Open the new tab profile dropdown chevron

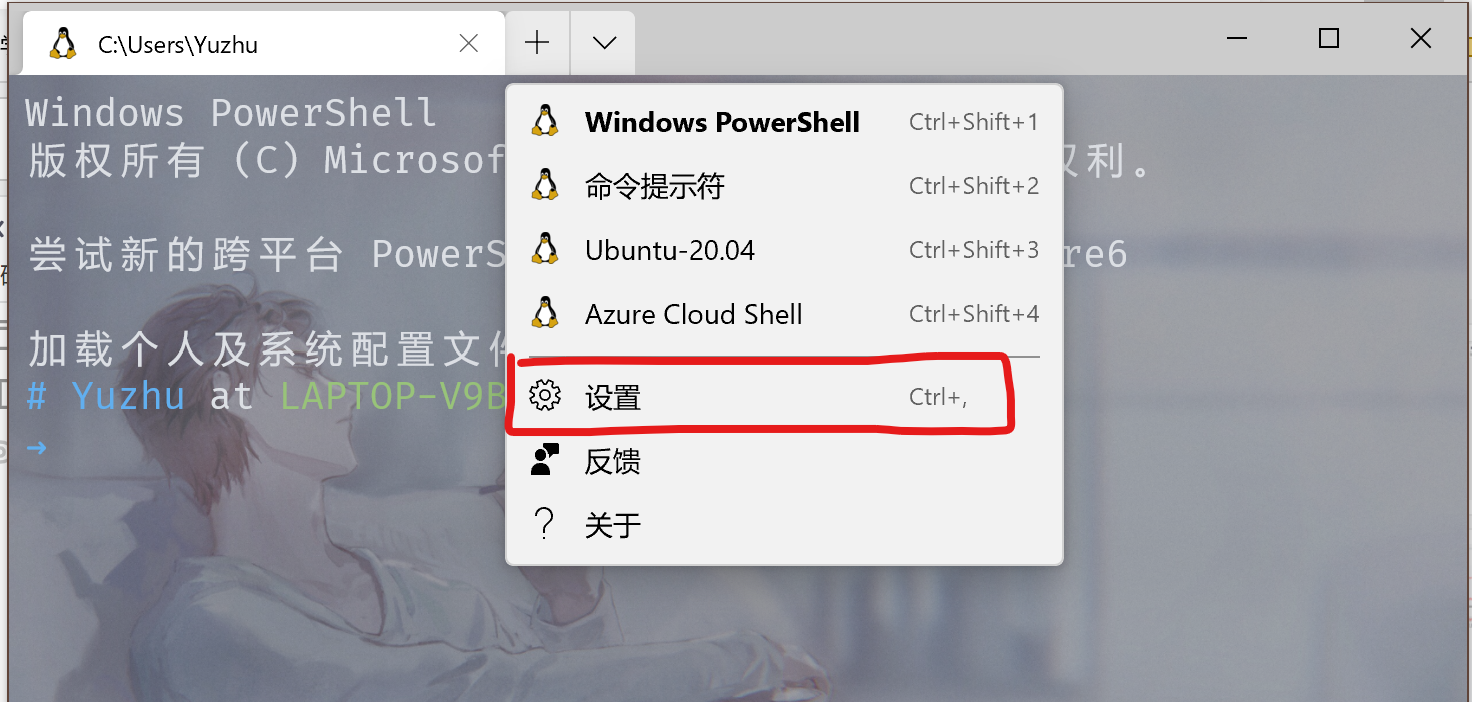coord(602,42)
